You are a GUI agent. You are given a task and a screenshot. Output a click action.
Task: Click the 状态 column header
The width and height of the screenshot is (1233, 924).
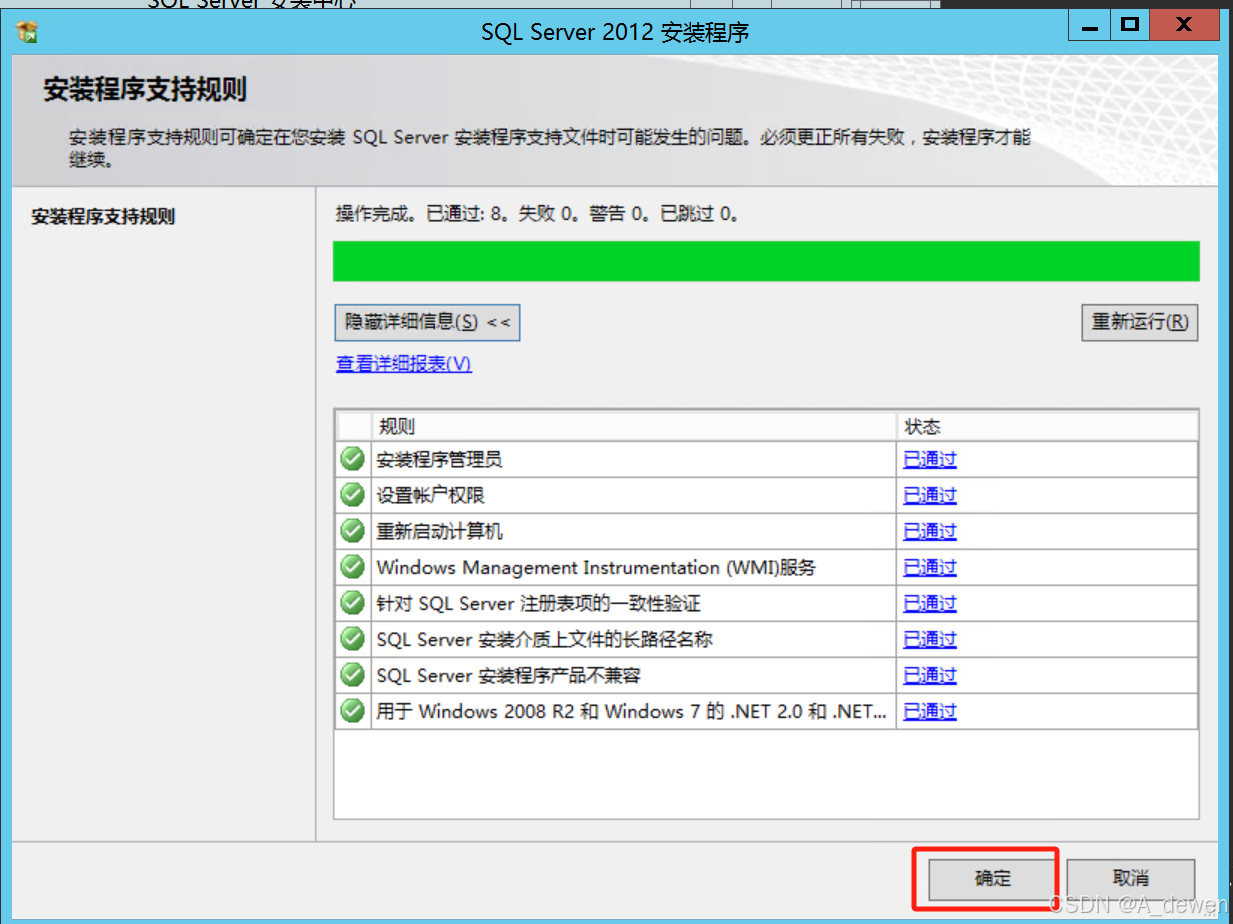1047,426
